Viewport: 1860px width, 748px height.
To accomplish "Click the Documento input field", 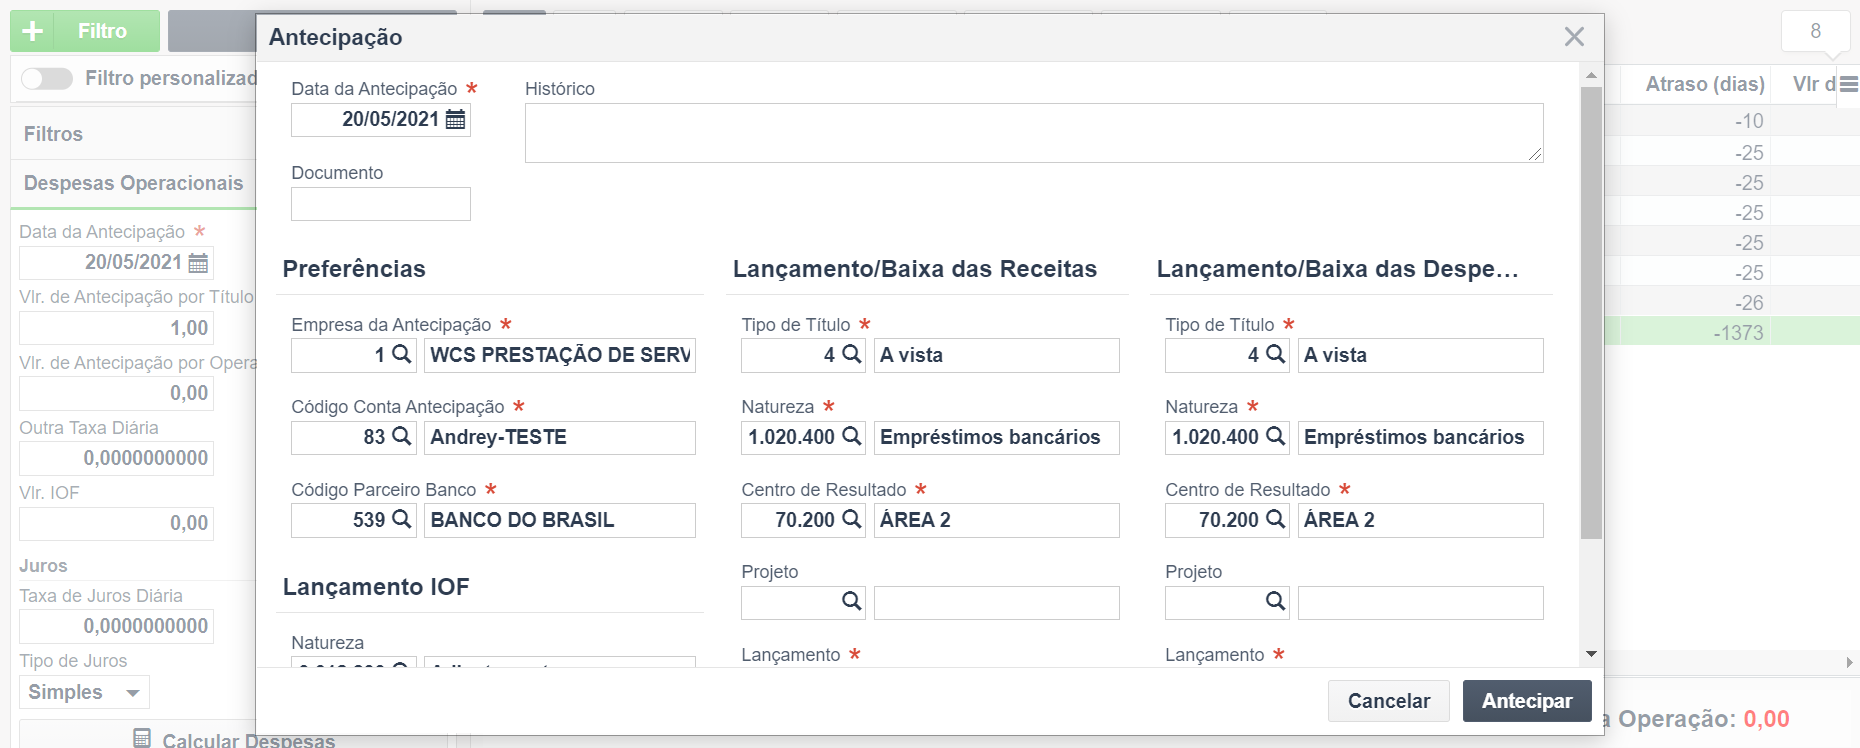I will [x=381, y=204].
